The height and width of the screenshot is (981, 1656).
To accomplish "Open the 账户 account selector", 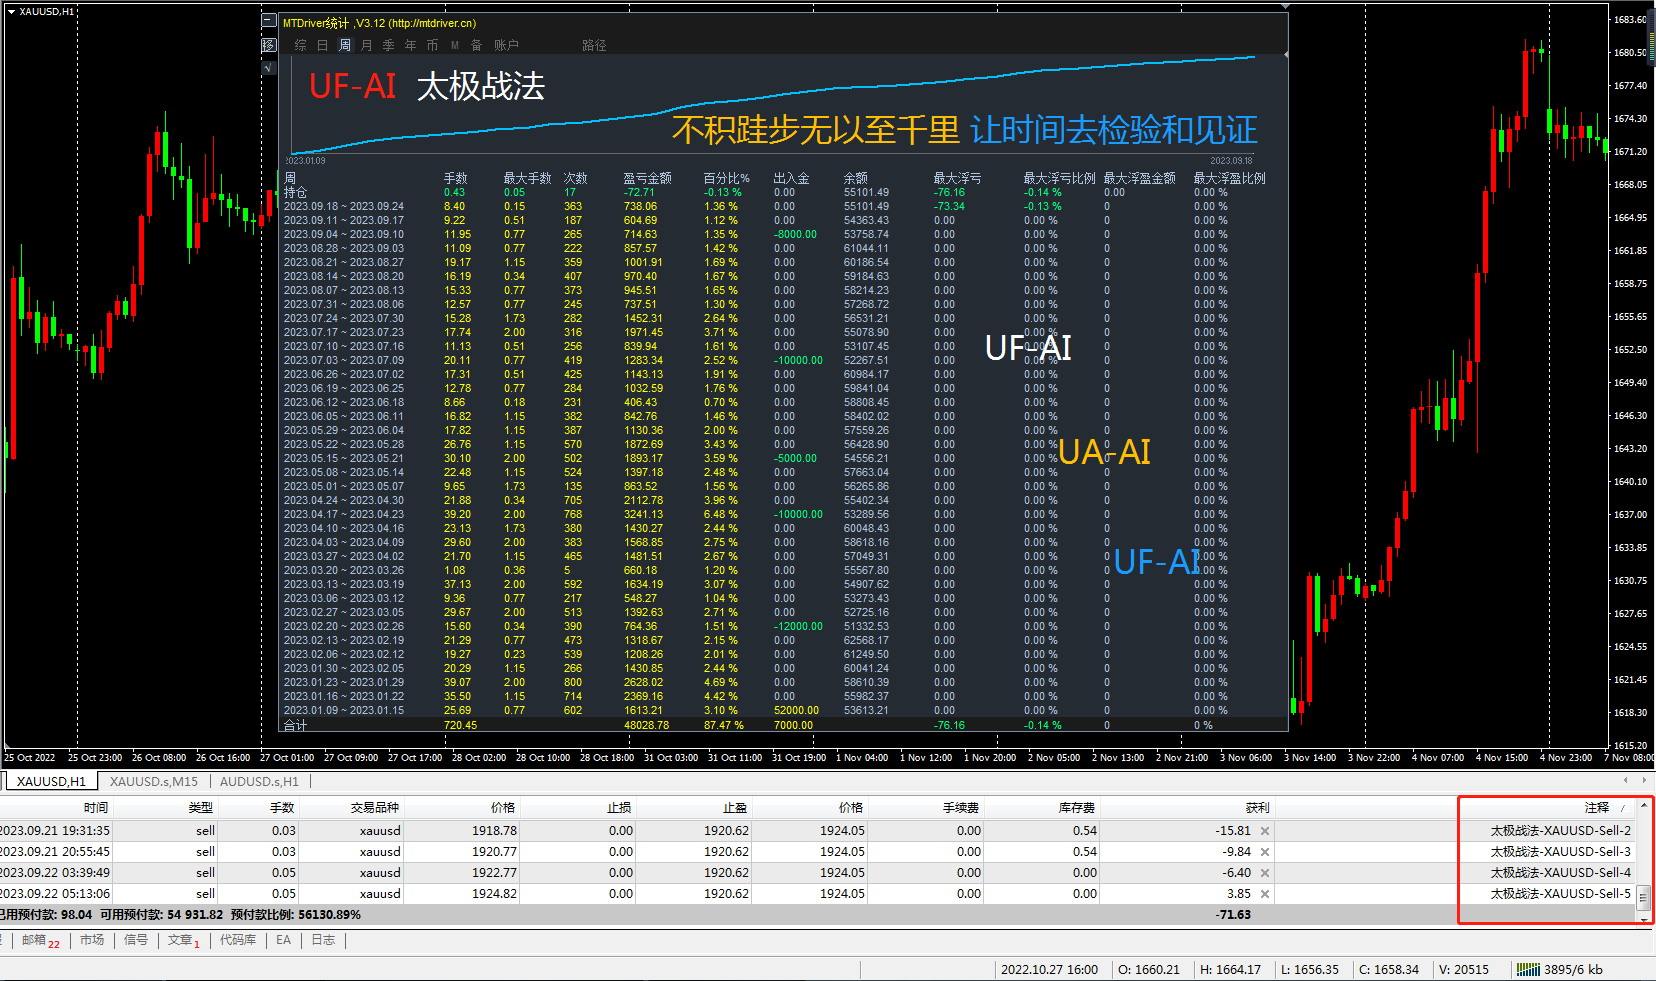I will [x=506, y=45].
